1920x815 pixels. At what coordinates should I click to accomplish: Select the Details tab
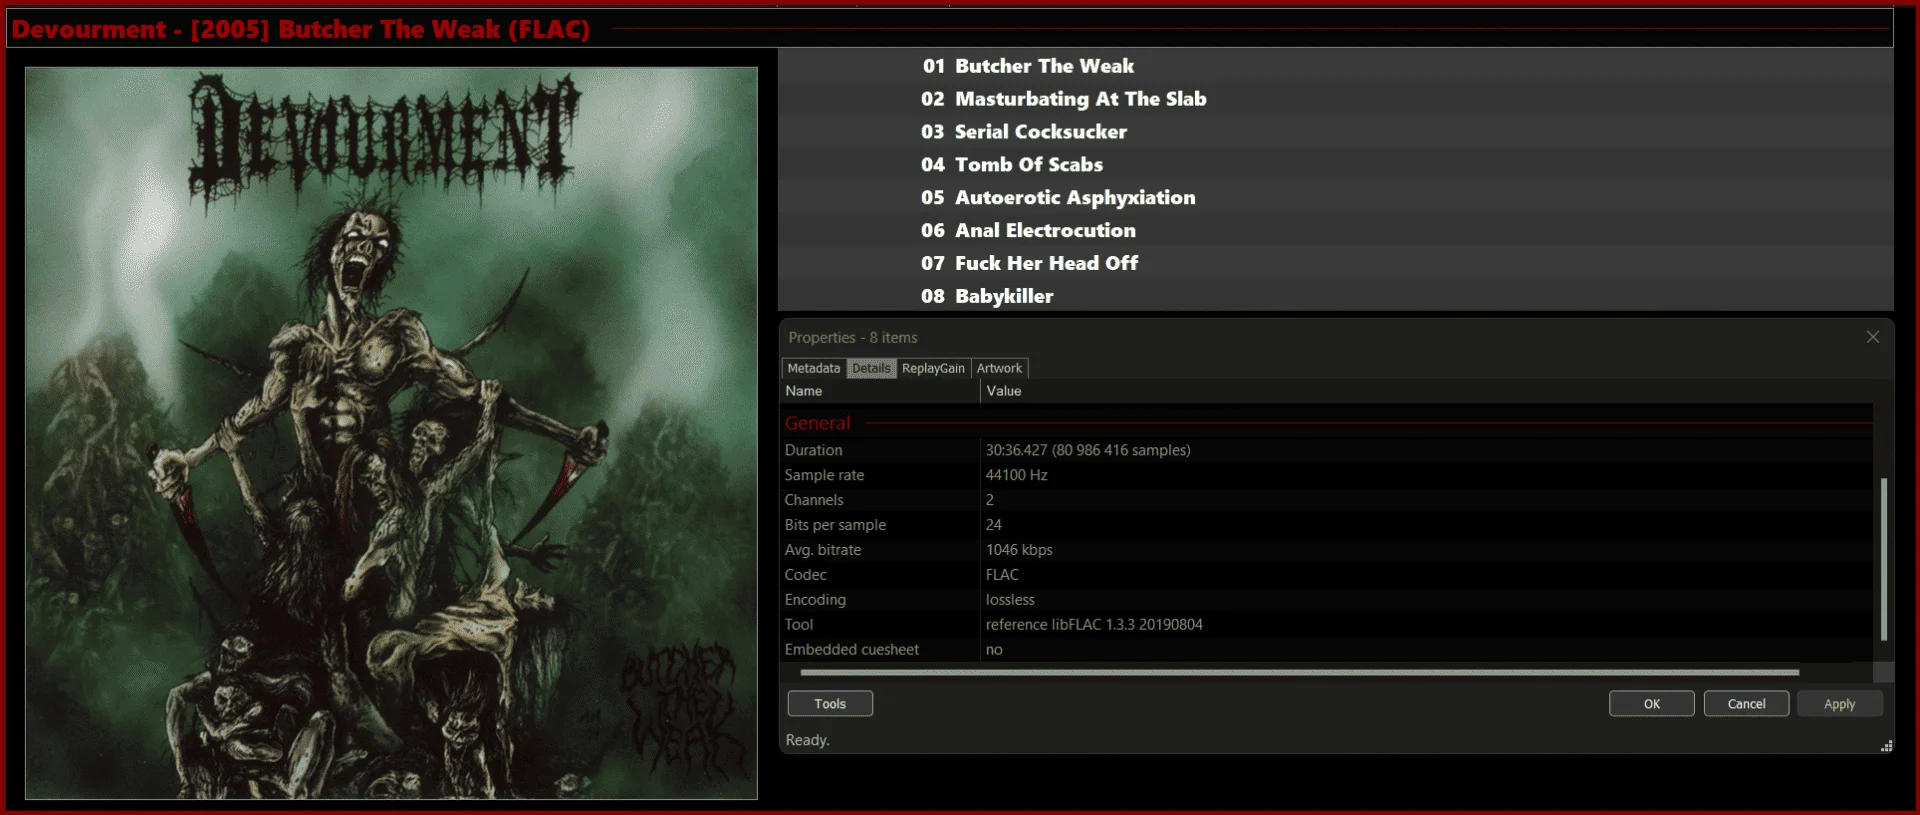871,368
